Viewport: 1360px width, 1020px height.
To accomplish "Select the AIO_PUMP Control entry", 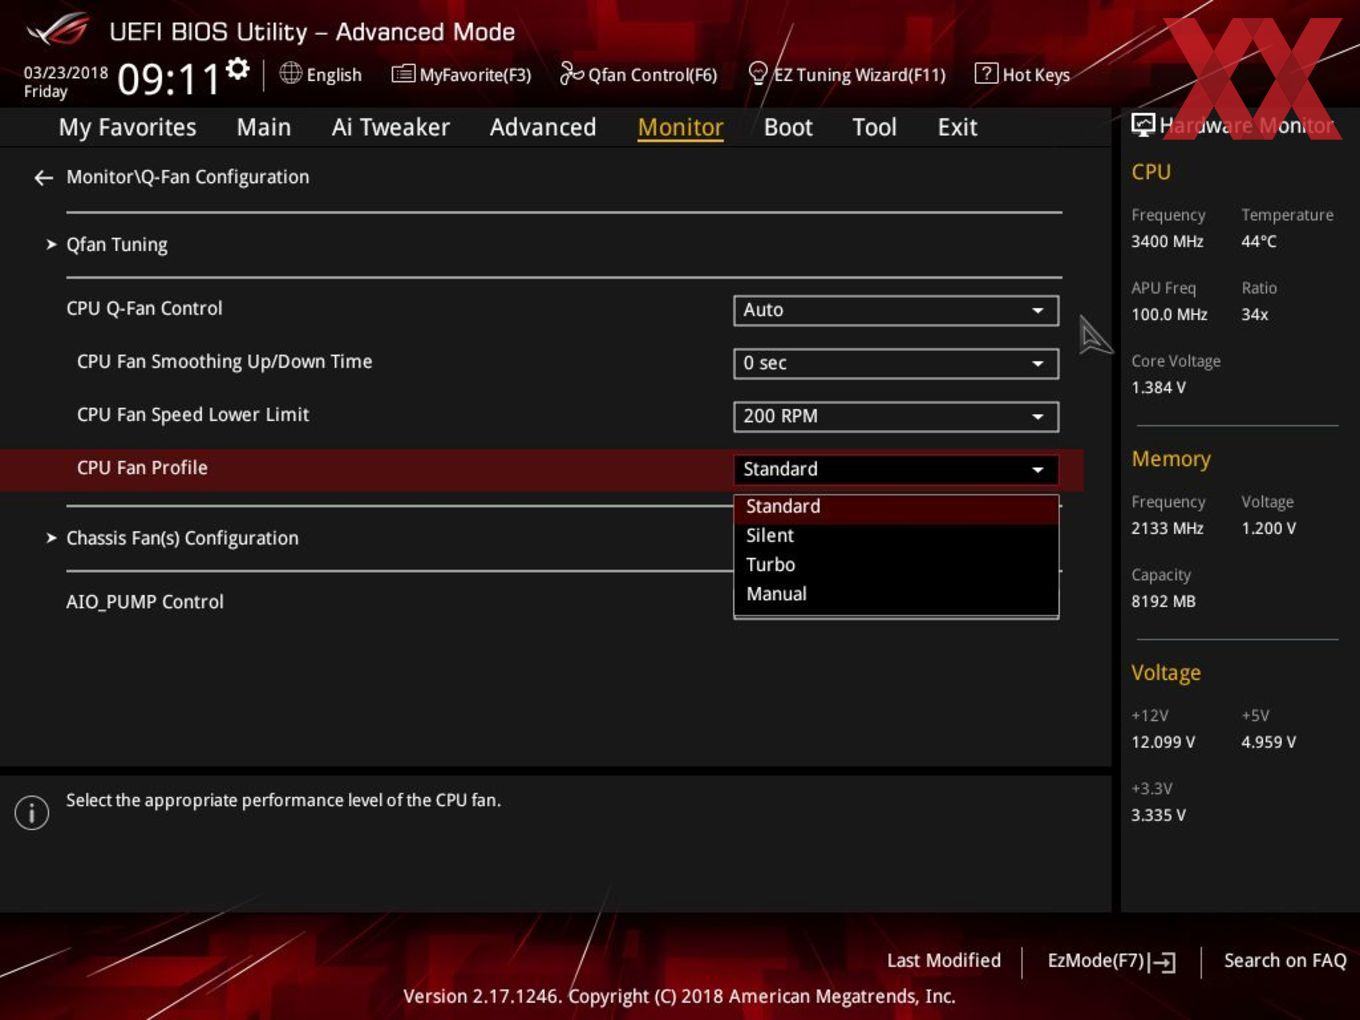I will pyautogui.click(x=145, y=602).
